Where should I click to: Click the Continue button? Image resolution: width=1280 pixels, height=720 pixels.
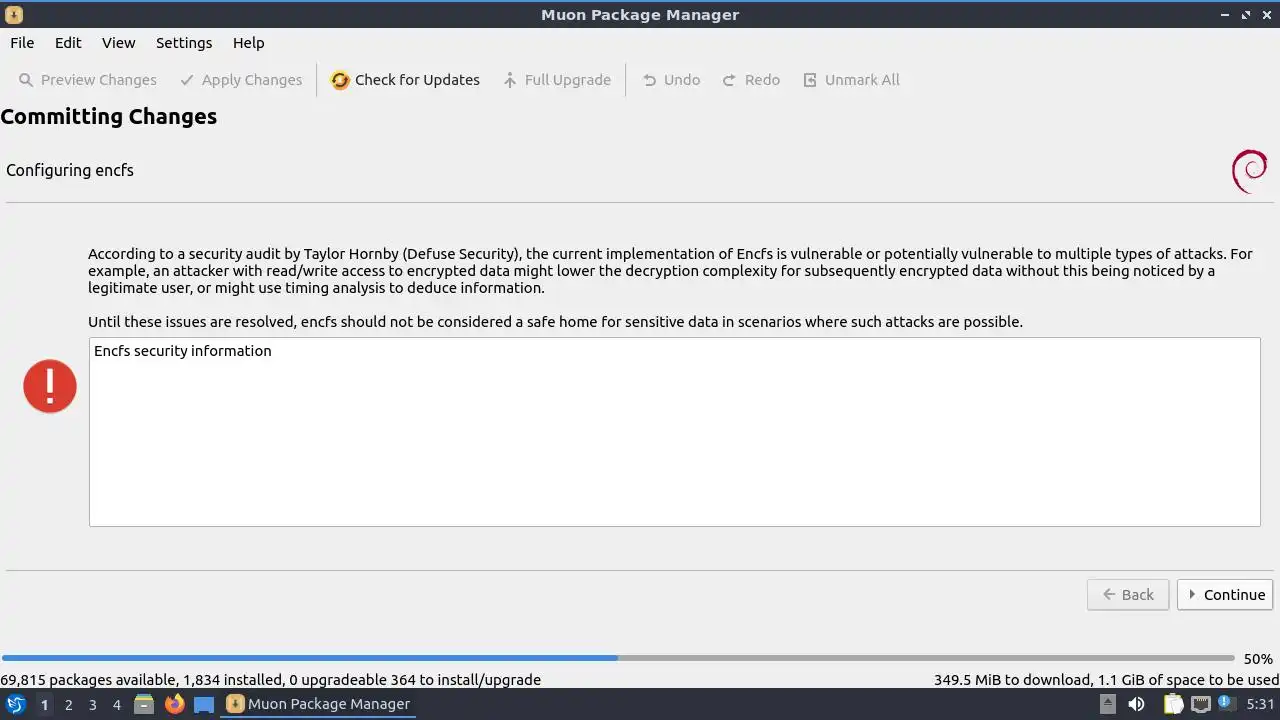[x=1225, y=595]
